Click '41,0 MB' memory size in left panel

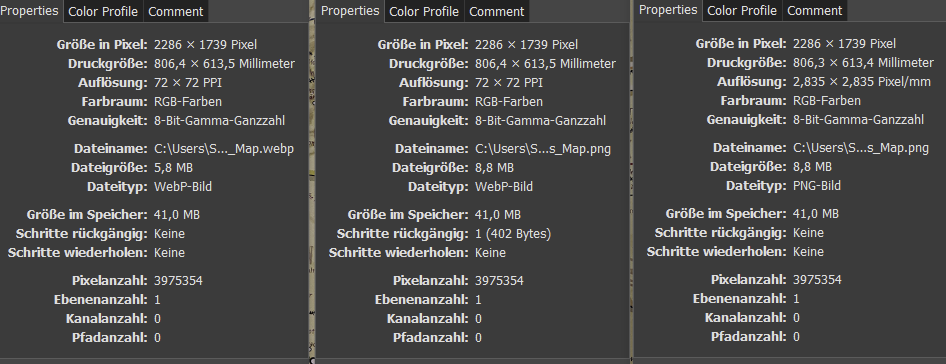(177, 215)
